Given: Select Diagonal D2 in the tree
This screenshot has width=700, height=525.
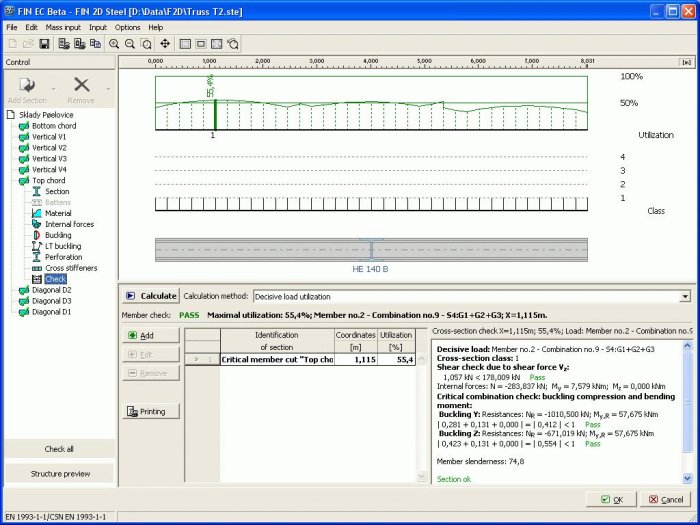Looking at the screenshot, I should [x=51, y=290].
